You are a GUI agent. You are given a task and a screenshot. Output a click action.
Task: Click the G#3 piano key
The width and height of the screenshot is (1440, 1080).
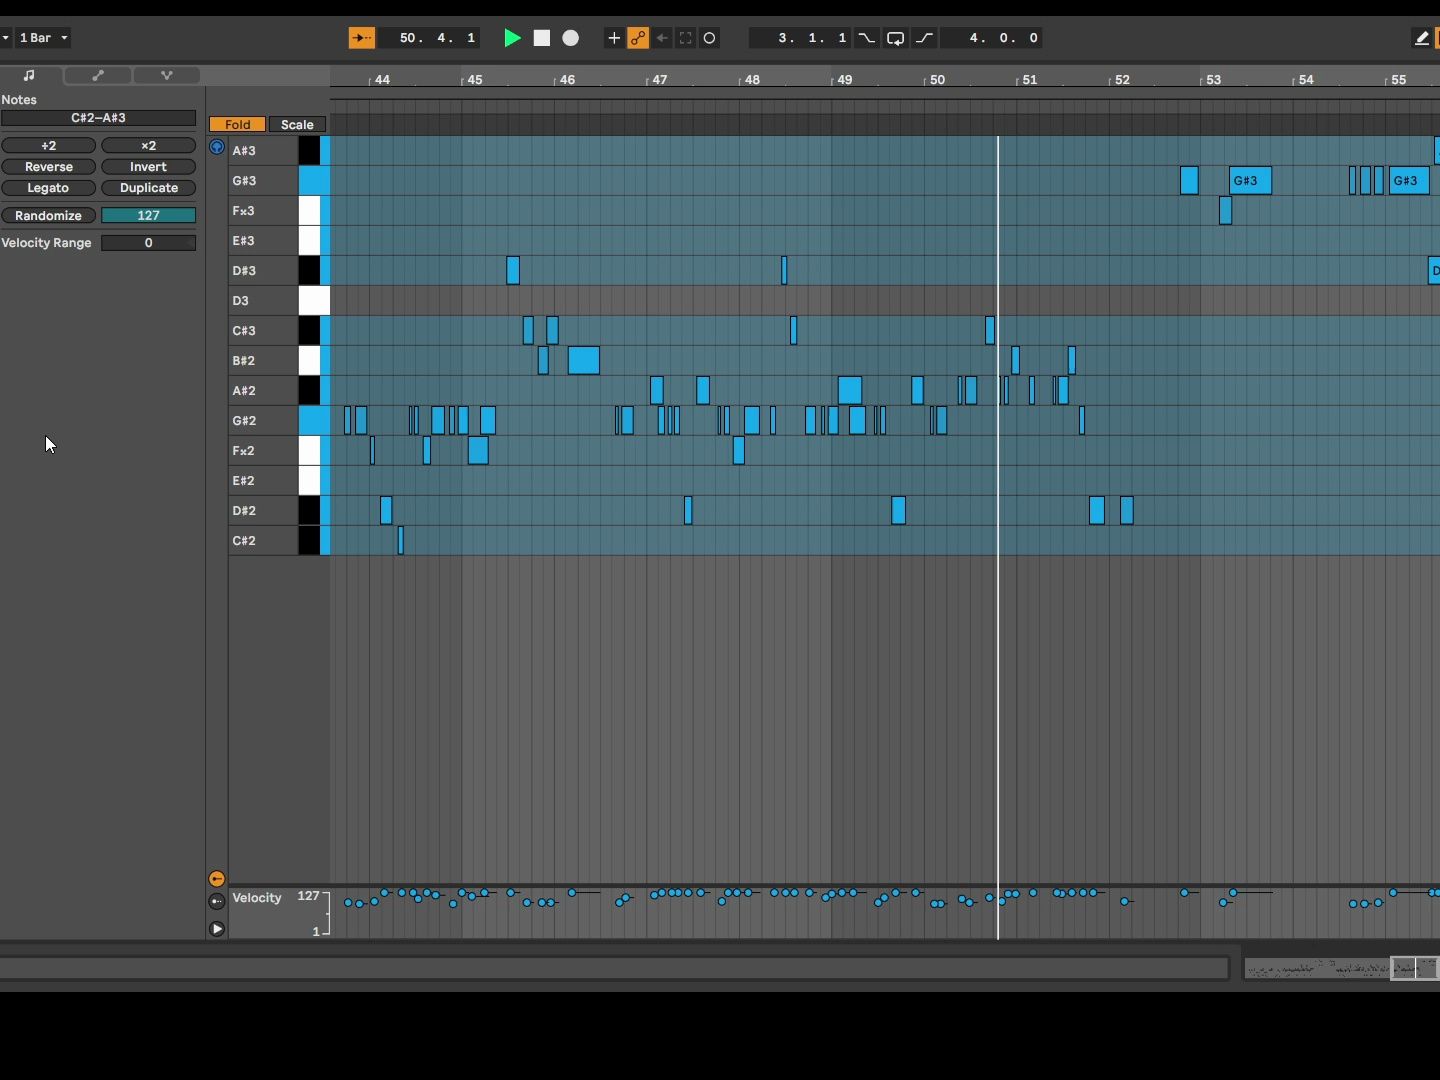pos(314,181)
